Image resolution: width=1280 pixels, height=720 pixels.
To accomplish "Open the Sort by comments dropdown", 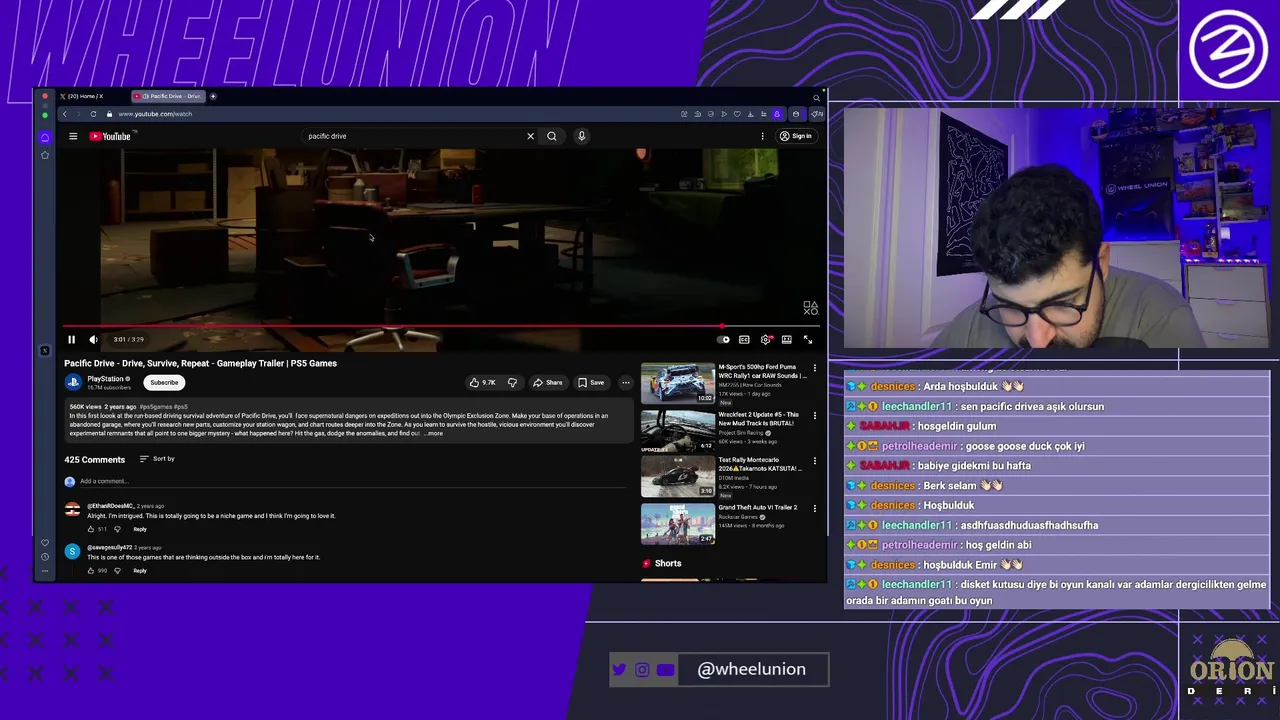I will (x=157, y=459).
